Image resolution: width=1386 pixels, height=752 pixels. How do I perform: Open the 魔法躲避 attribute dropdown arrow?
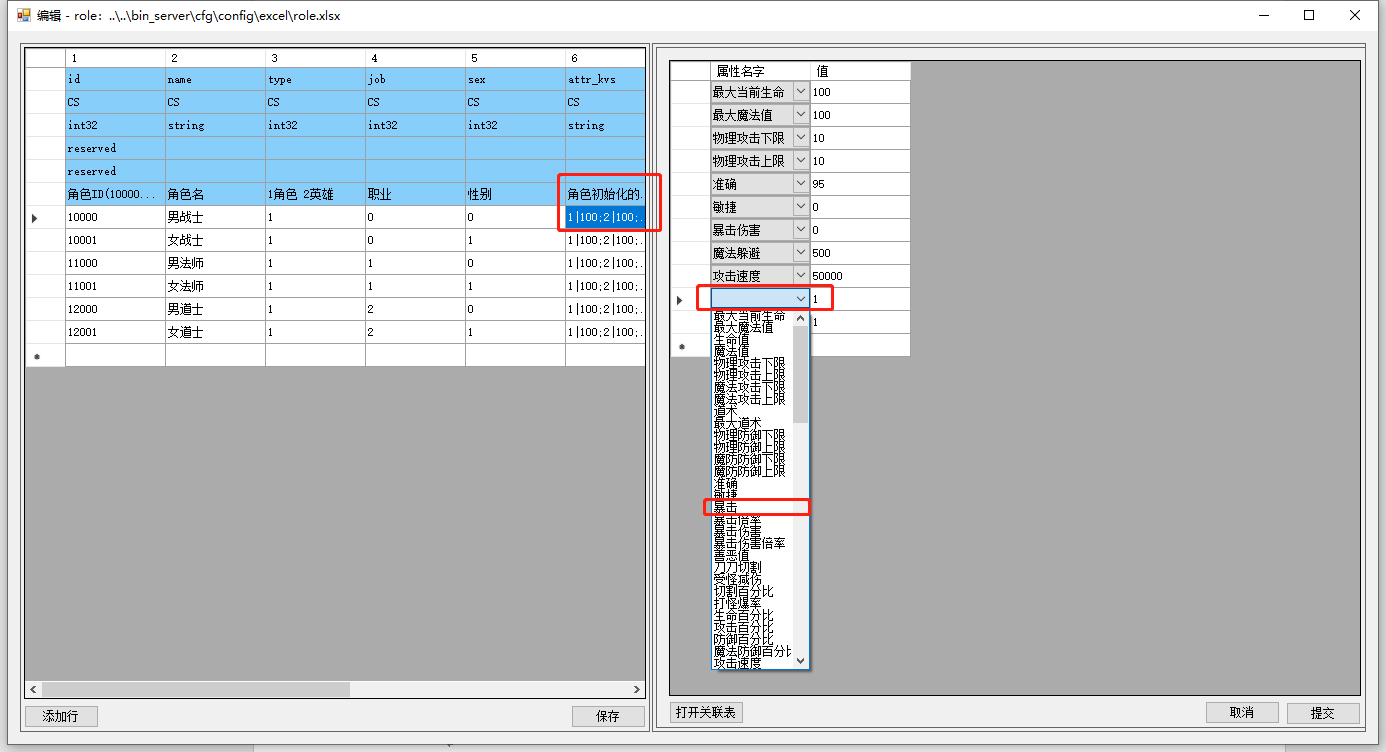800,253
